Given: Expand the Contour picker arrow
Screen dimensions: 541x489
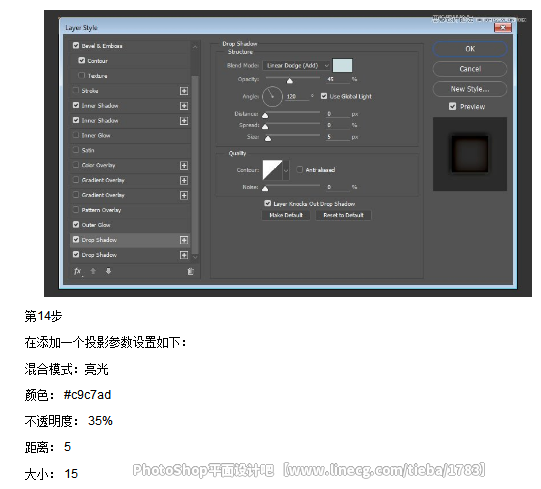Looking at the screenshot, I should [286, 170].
